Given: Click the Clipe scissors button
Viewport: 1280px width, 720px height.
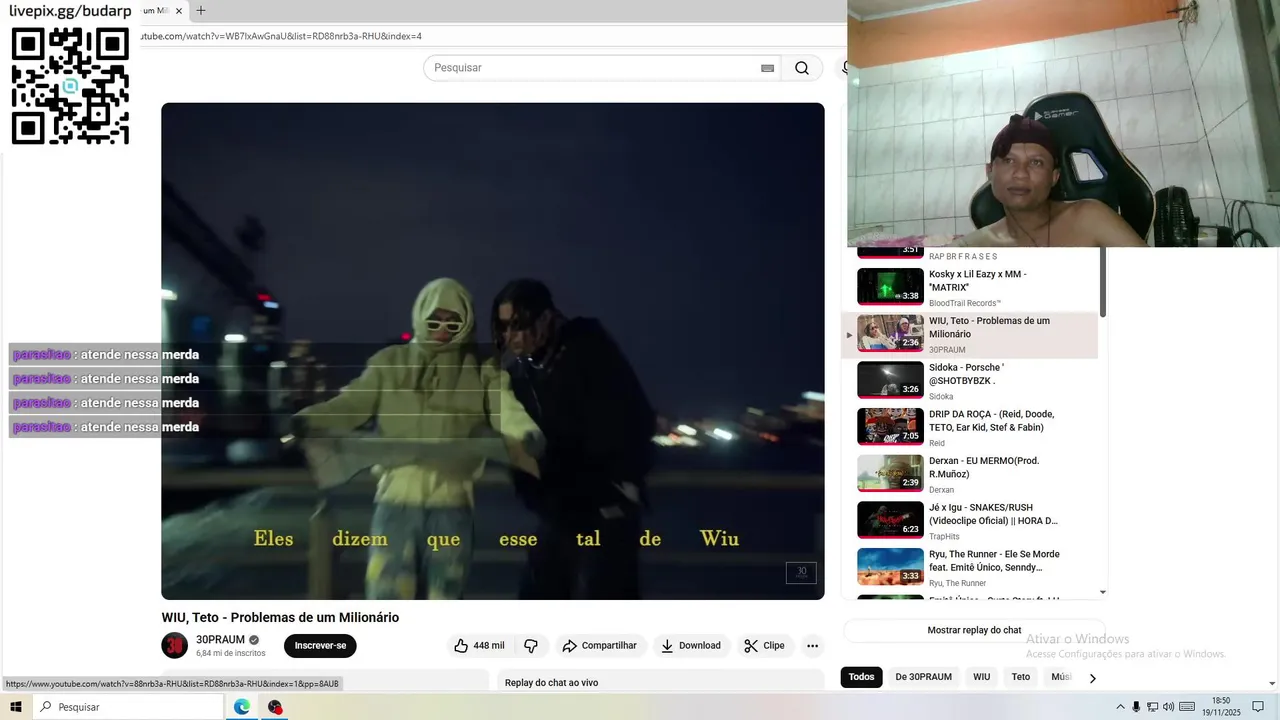Looking at the screenshot, I should (x=764, y=646).
